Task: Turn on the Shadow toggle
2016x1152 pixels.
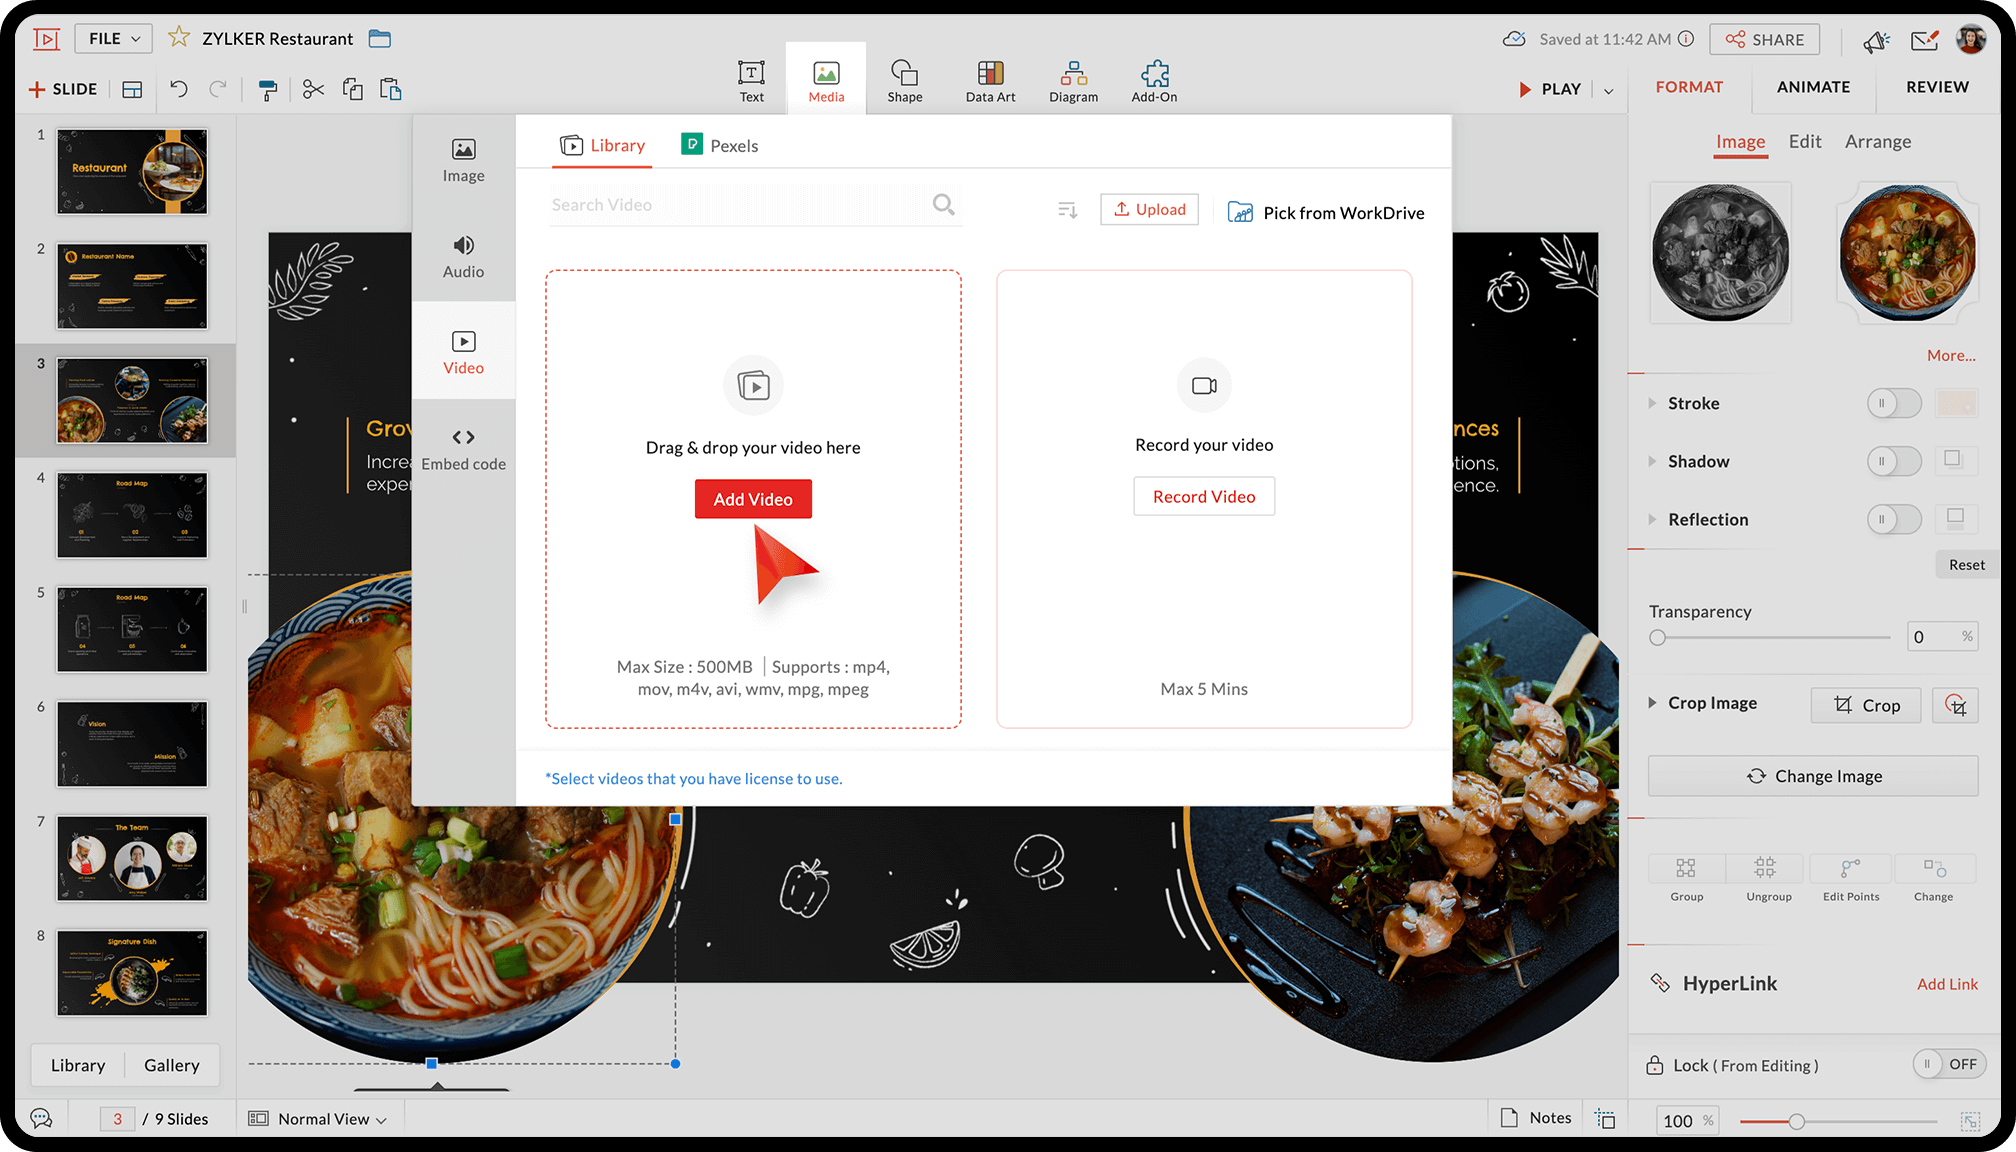Action: click(x=1893, y=461)
